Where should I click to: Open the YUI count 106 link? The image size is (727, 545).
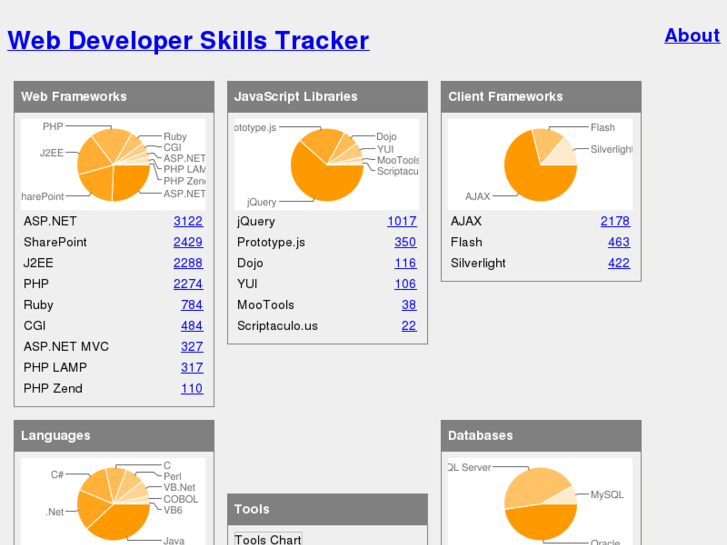(x=405, y=284)
